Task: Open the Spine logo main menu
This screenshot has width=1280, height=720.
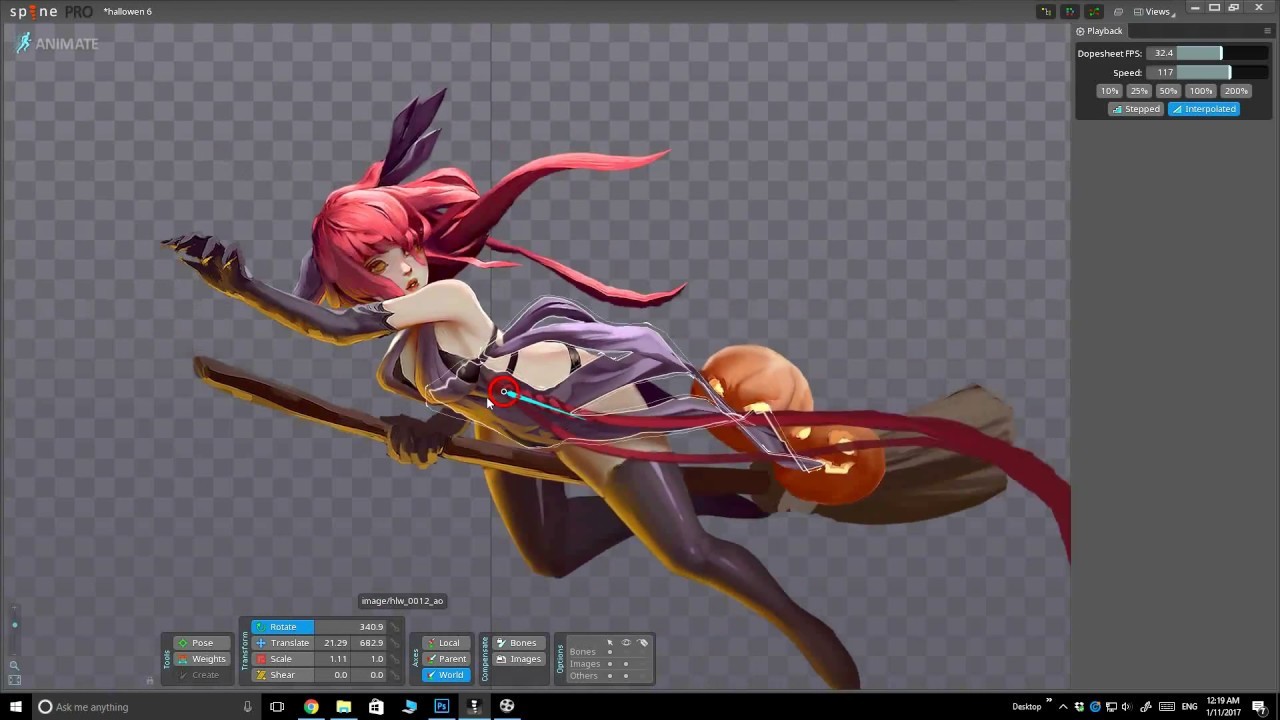Action: pyautogui.click(x=51, y=11)
